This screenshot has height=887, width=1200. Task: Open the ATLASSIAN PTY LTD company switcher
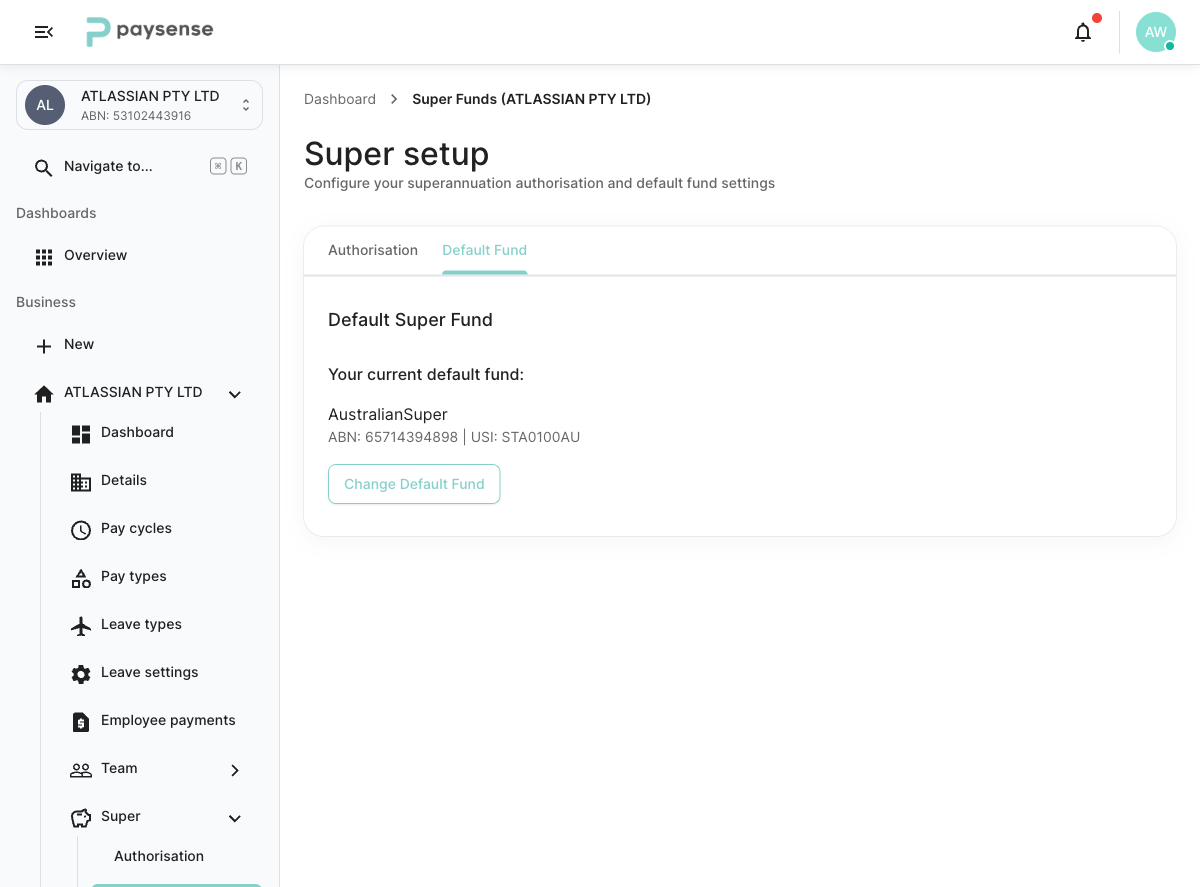tap(139, 105)
